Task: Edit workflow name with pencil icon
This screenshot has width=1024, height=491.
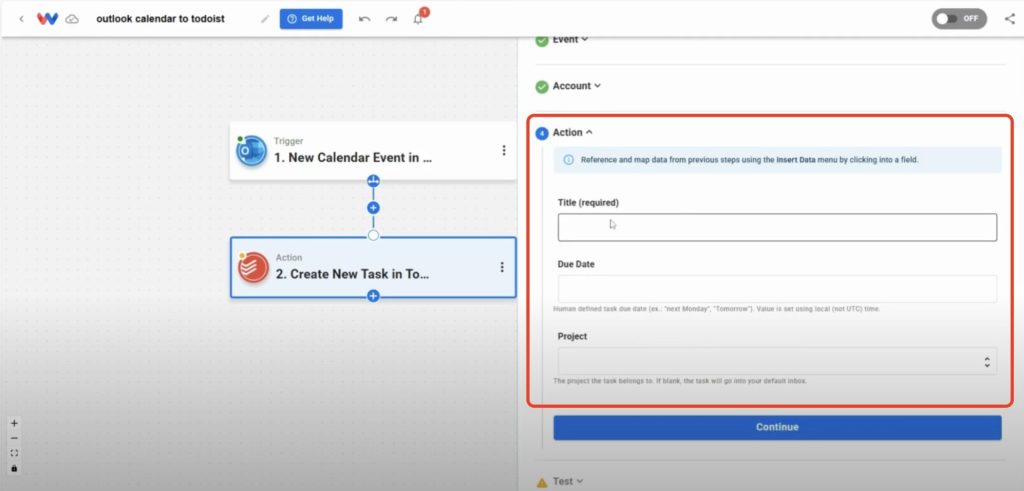Action: 264,19
